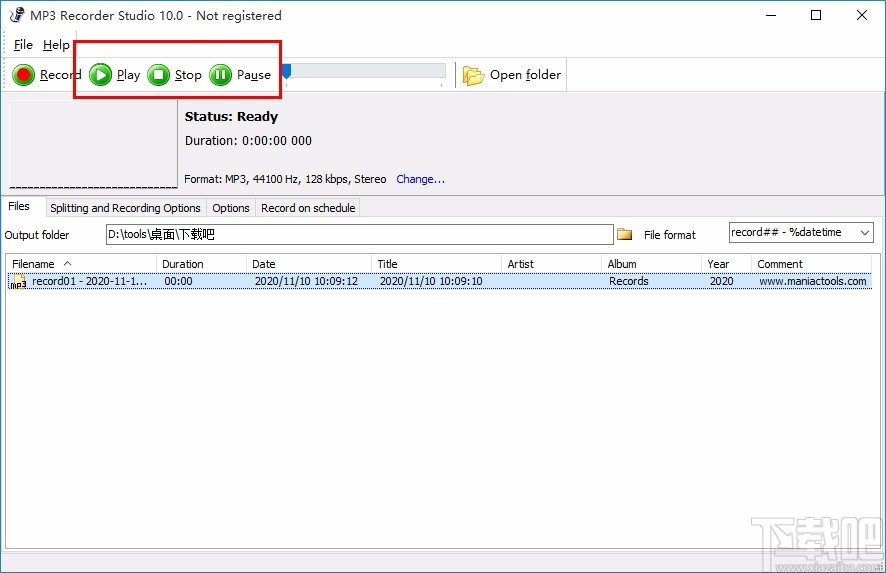Click the green Stop button
The height and width of the screenshot is (573, 886).
coord(174,75)
